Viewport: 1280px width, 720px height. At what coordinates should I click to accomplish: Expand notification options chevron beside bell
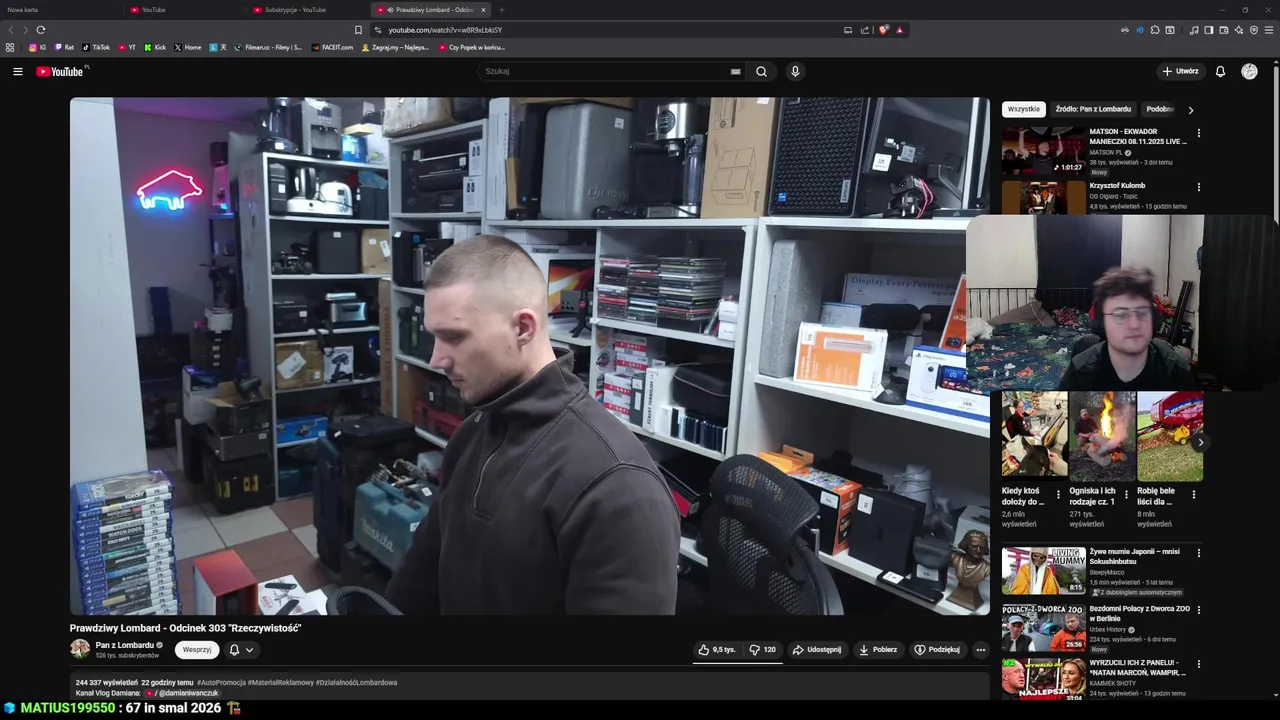tap(249, 650)
